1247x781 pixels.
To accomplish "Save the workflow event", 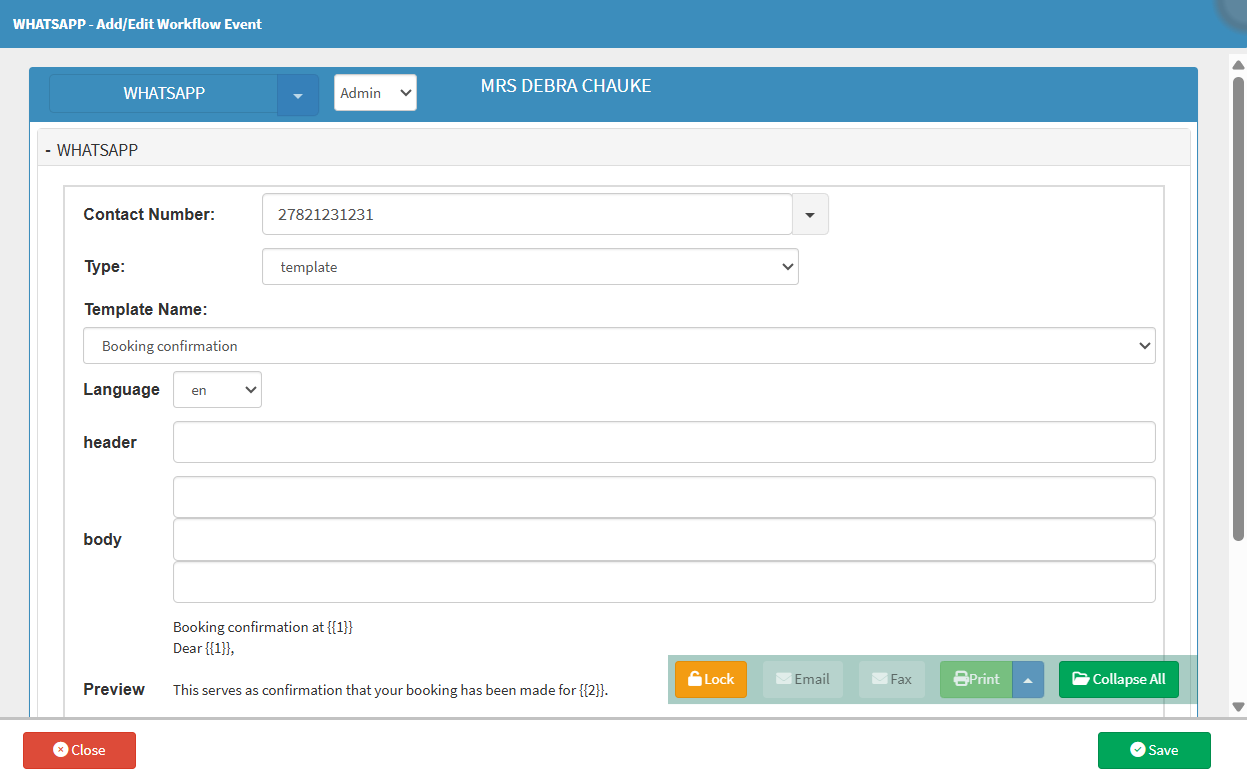I will point(1153,750).
